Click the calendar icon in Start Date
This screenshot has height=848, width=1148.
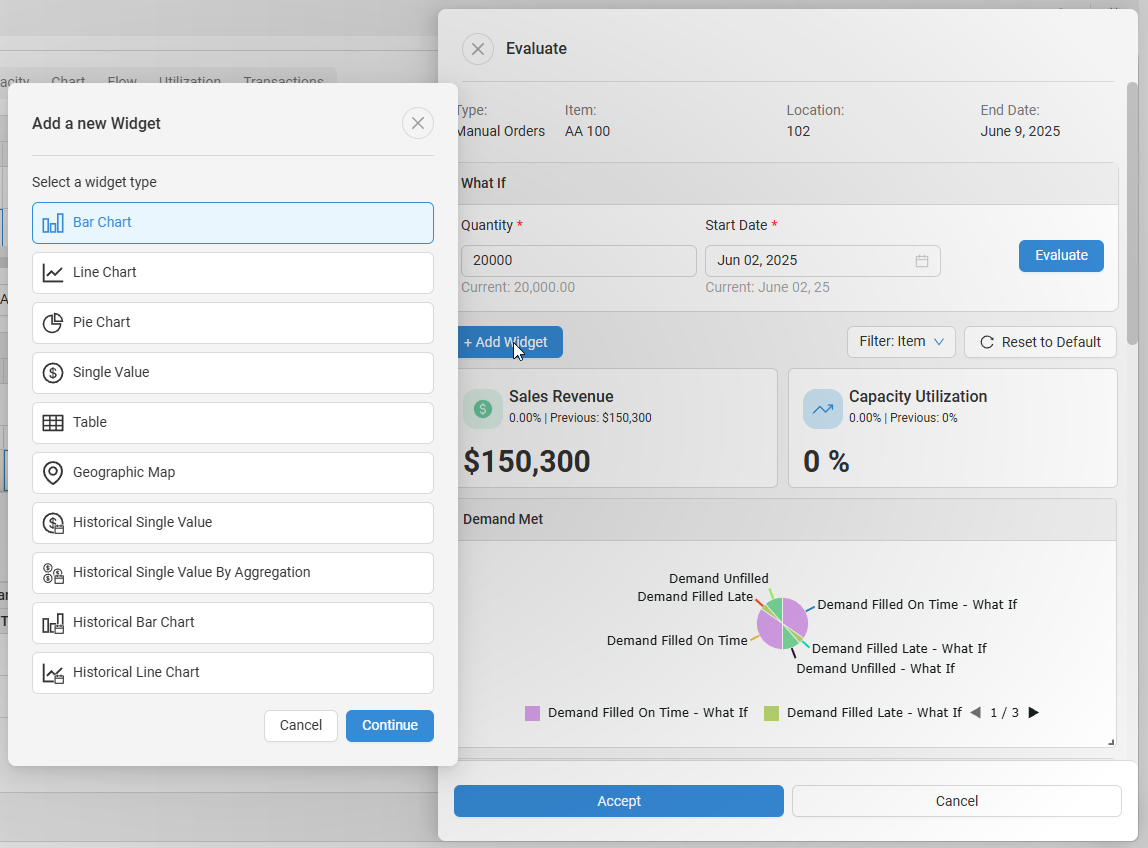click(922, 261)
